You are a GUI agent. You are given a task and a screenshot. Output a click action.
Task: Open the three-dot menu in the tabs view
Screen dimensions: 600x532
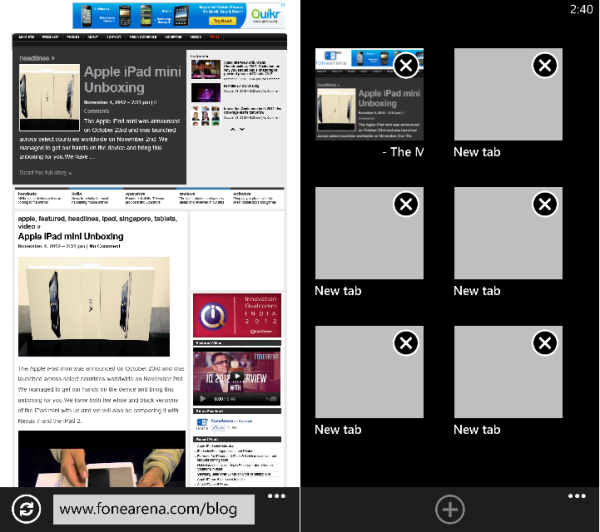[577, 496]
